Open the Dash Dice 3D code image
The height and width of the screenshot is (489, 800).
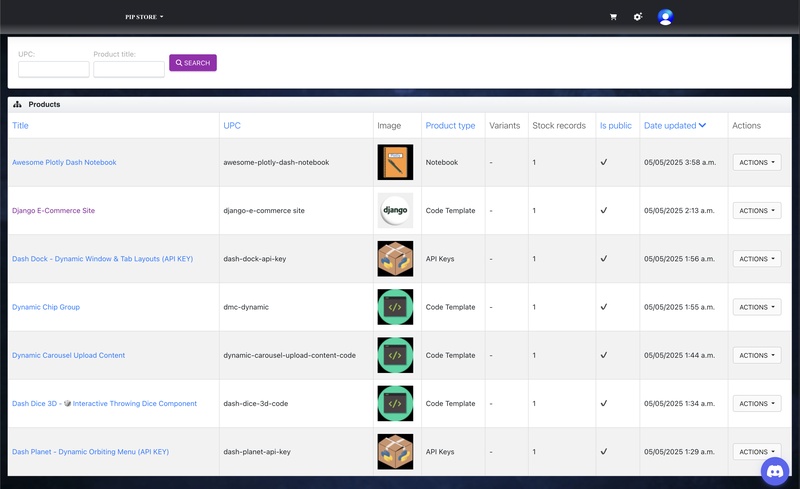pos(395,403)
